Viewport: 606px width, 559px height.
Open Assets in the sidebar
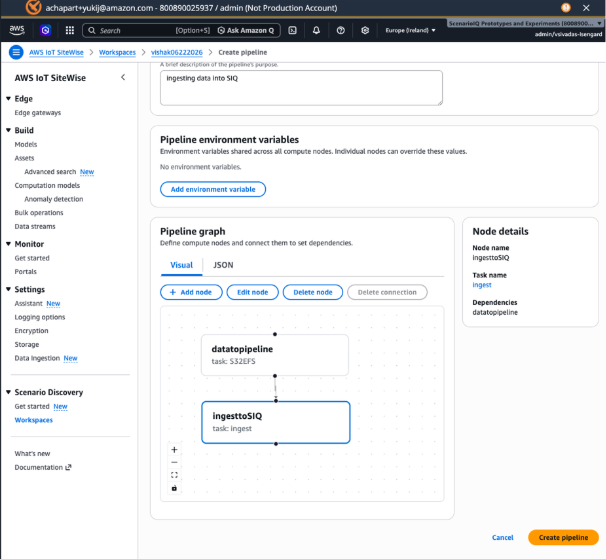[24, 158]
